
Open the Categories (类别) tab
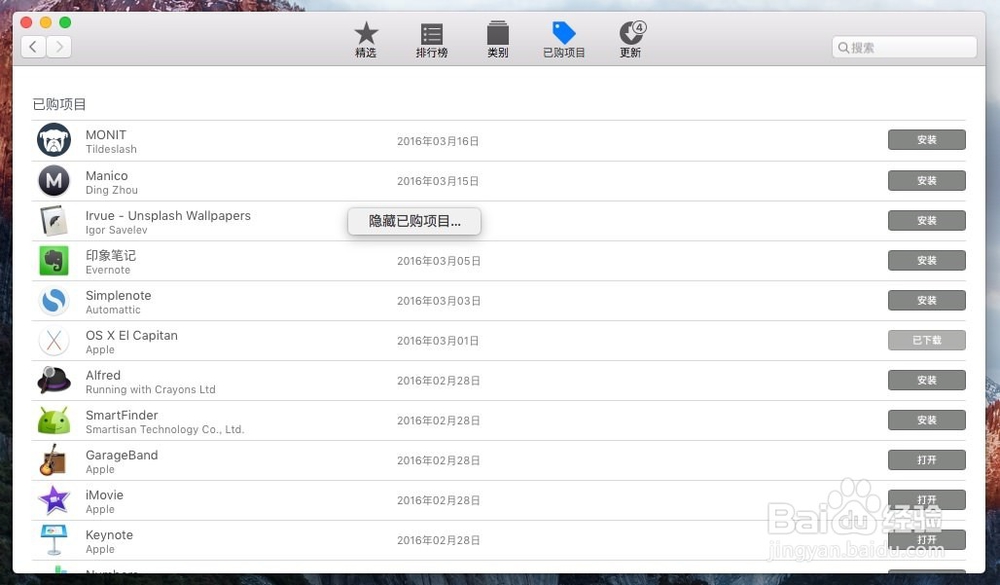tap(497, 40)
